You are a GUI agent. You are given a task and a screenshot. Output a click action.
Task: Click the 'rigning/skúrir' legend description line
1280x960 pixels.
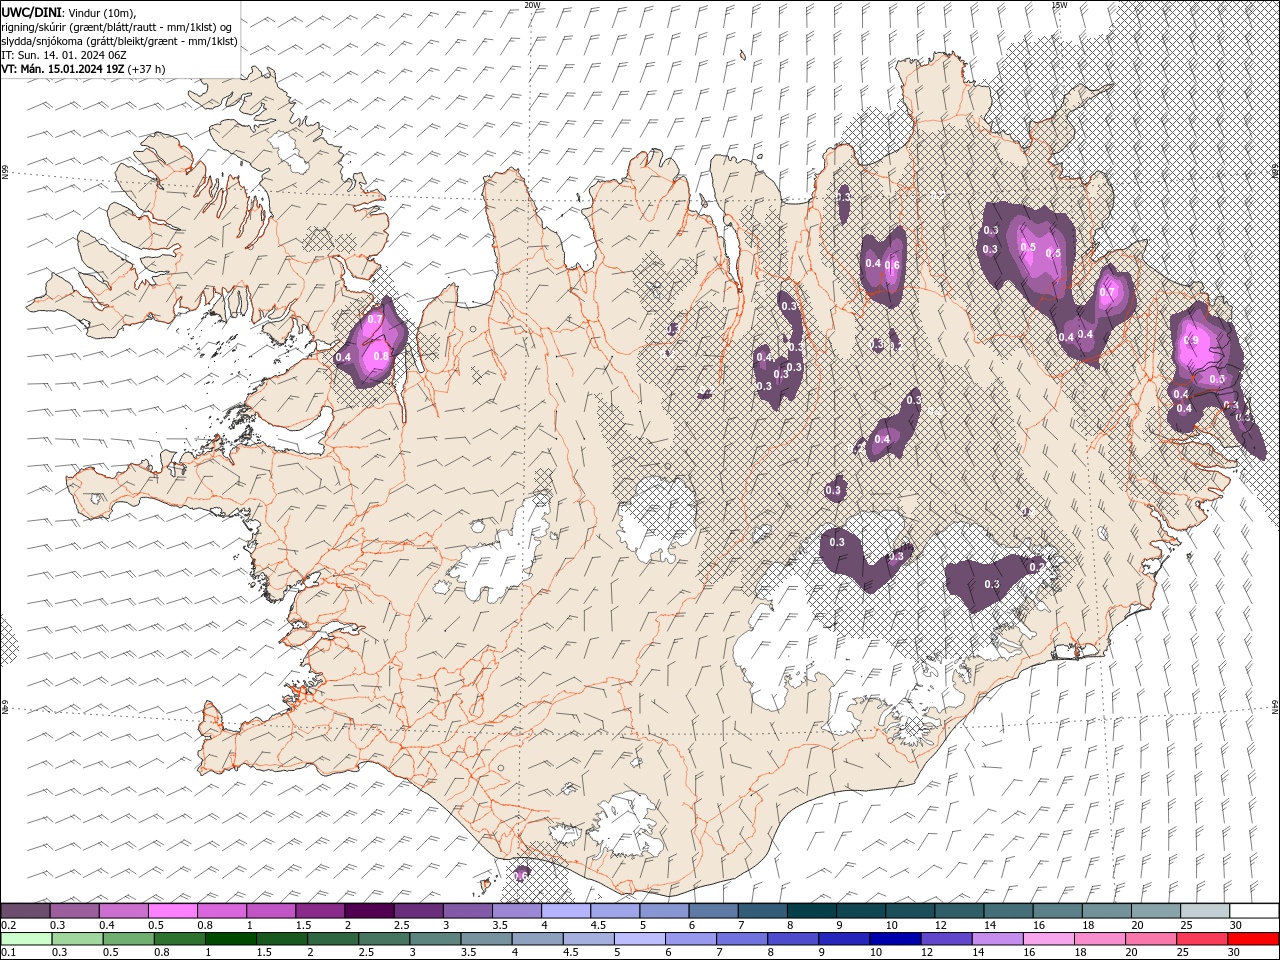pyautogui.click(x=118, y=26)
